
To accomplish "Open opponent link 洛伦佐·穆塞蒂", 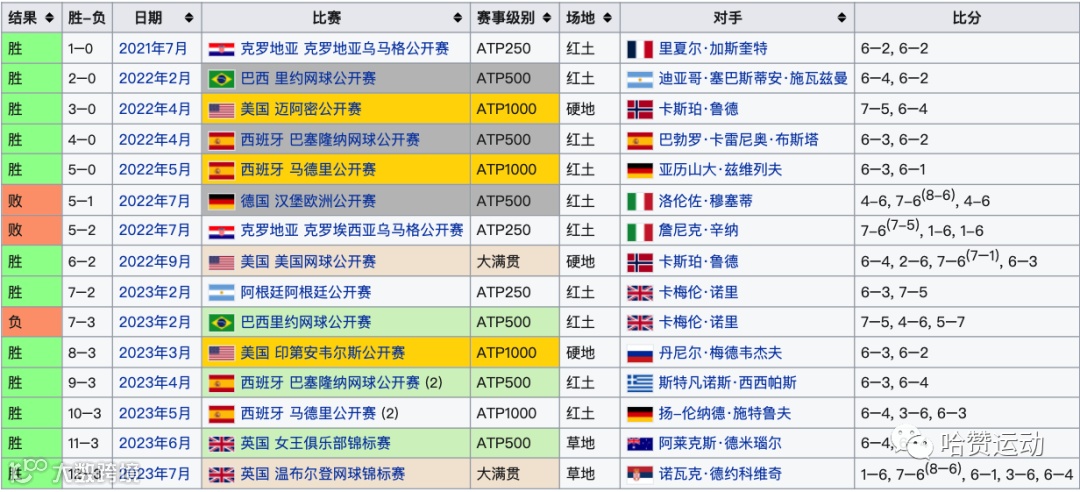I will click(x=706, y=201).
